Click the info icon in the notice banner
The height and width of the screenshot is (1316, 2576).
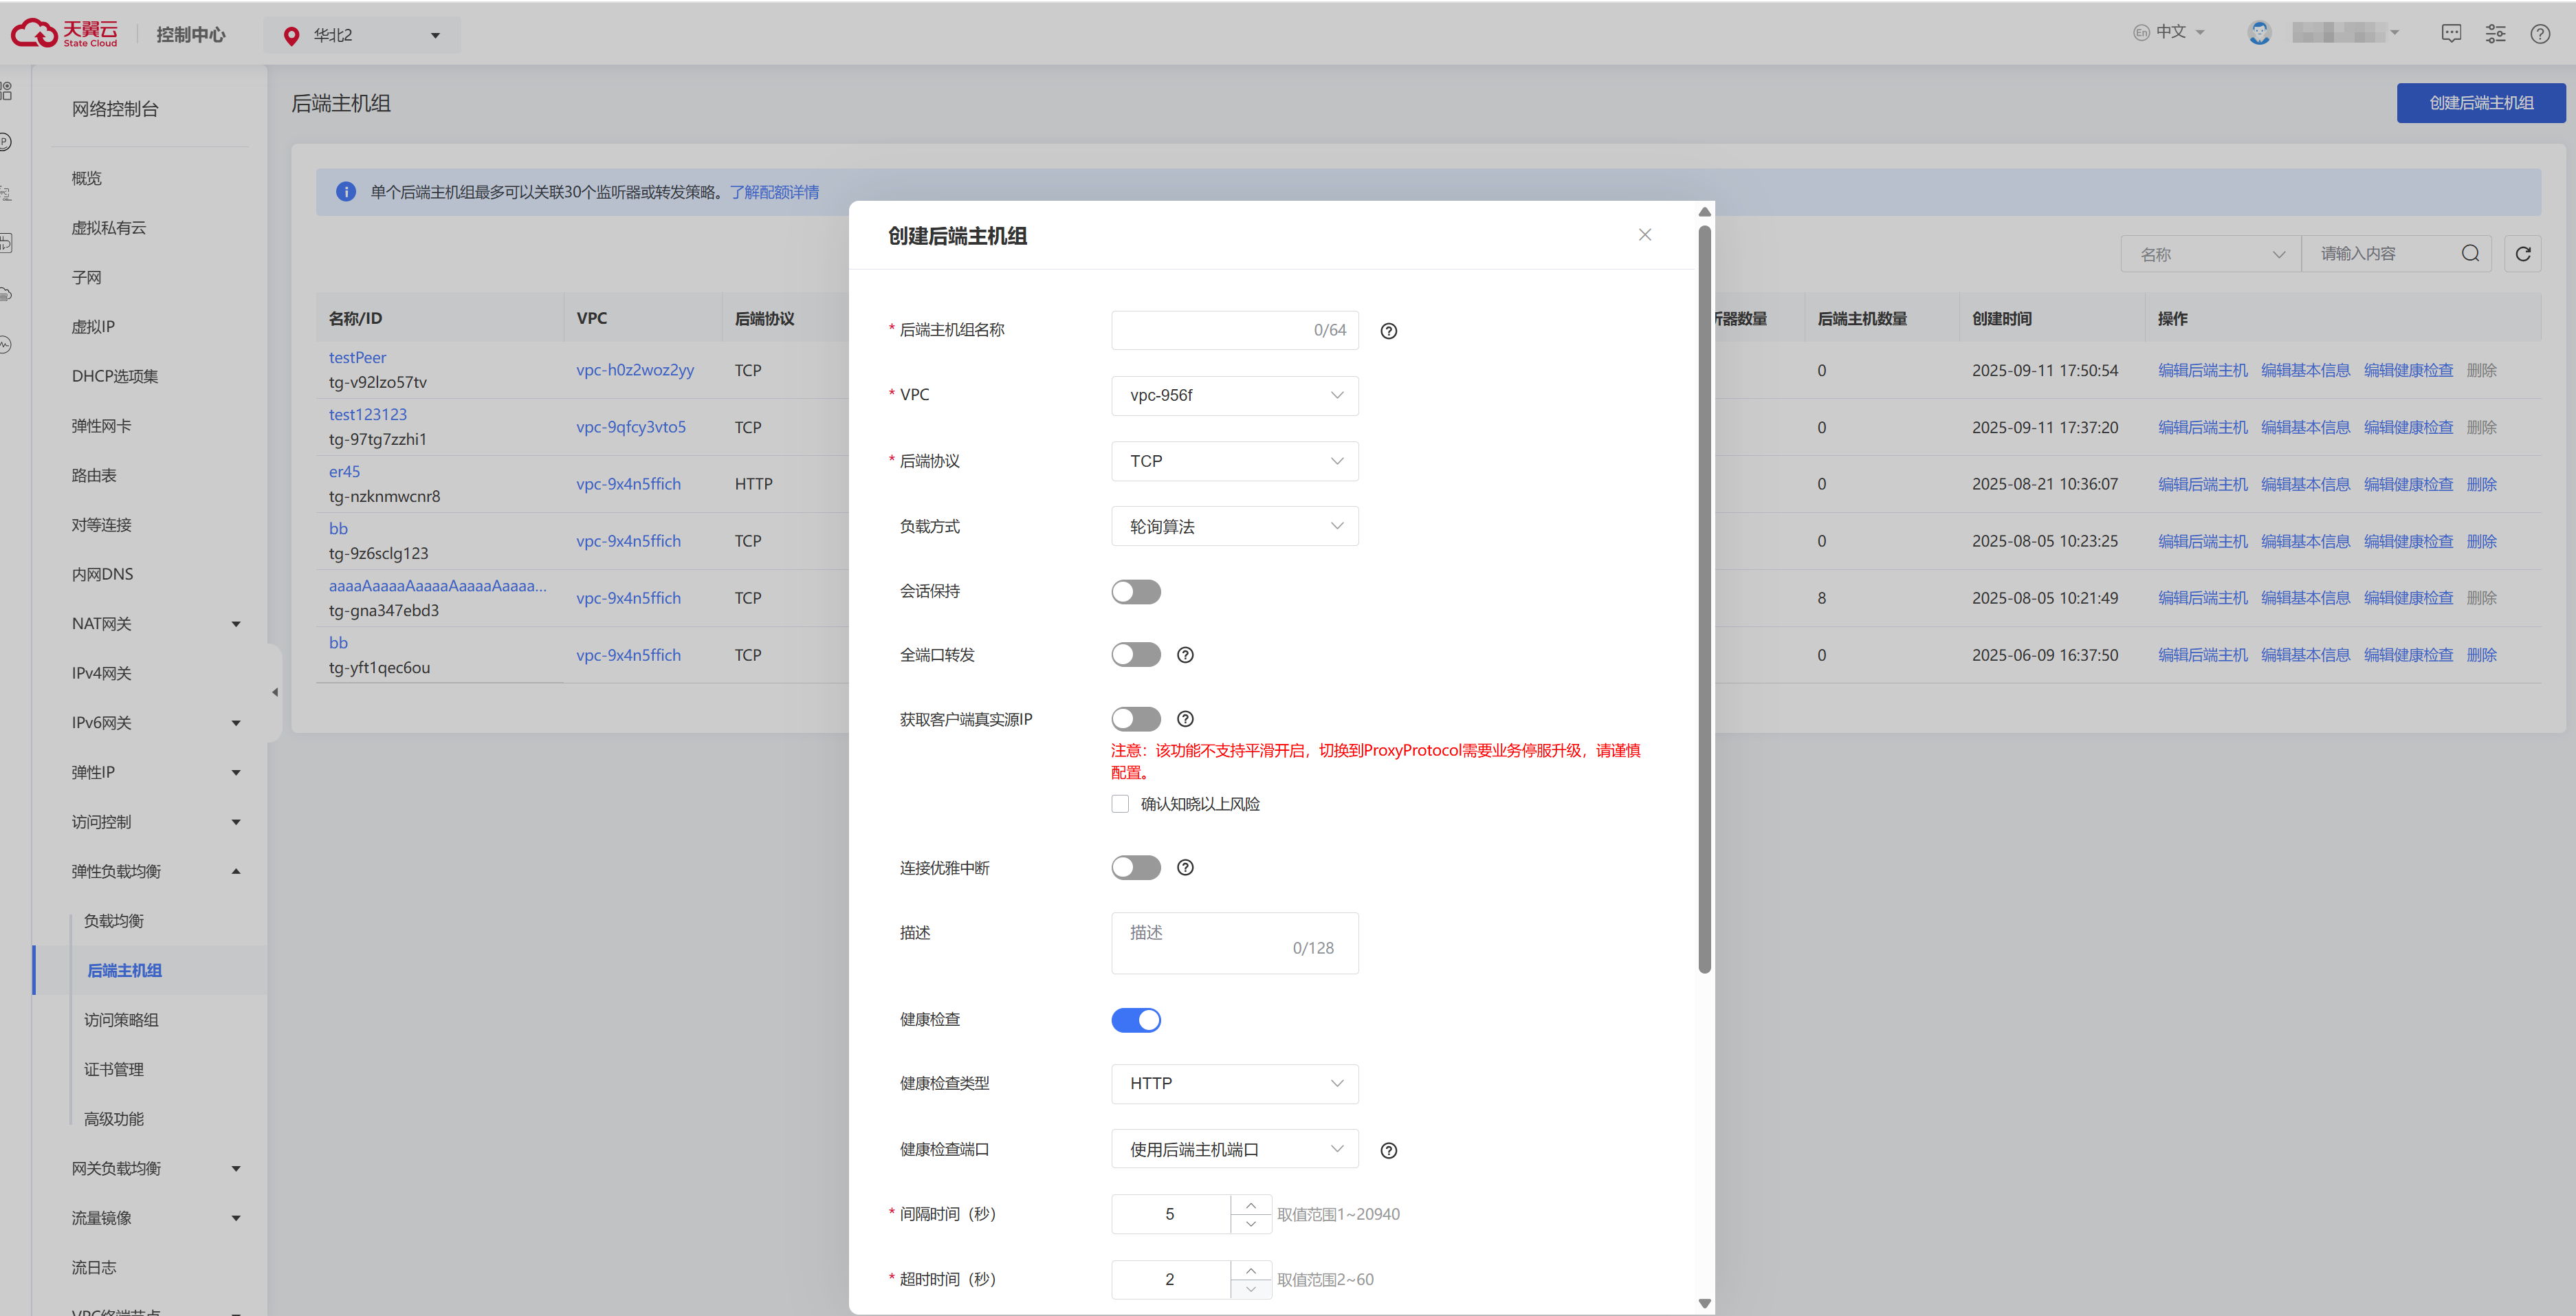[x=346, y=192]
